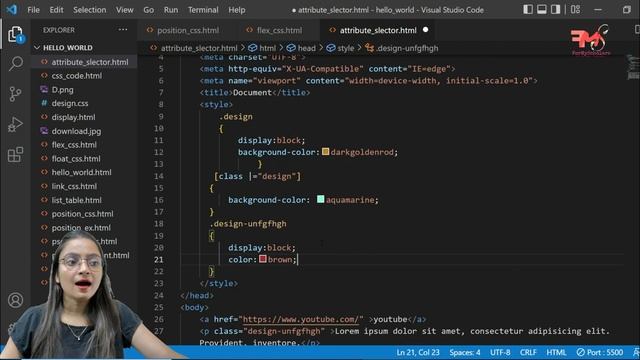The height and width of the screenshot is (360, 640).
Task: Open the View menu
Action: pos(124,10)
